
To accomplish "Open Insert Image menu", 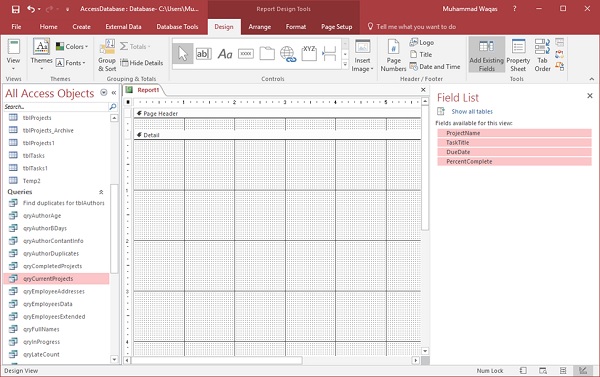I will [362, 55].
